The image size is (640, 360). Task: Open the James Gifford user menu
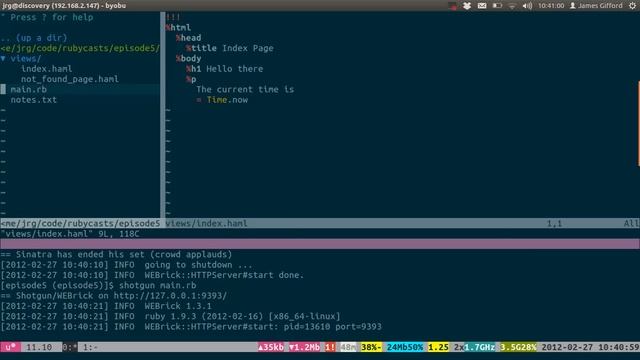(x=596, y=6)
